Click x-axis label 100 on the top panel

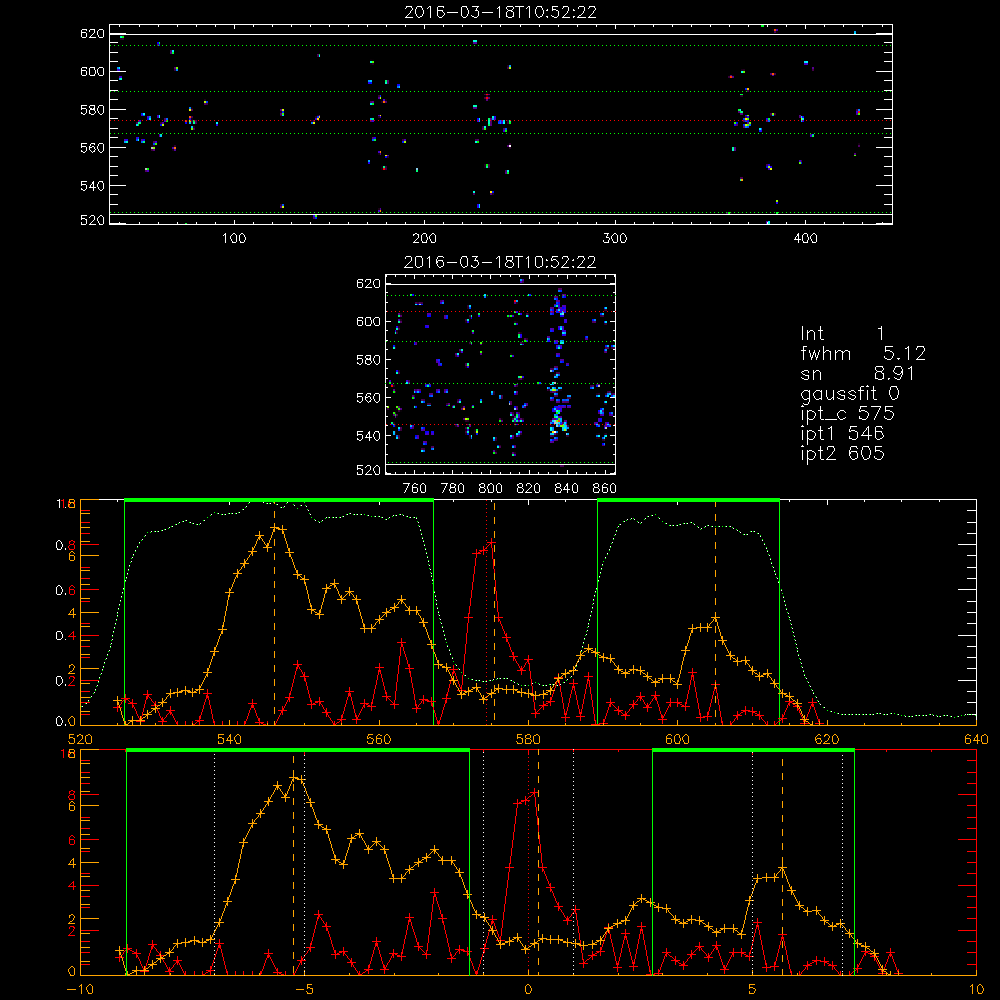point(234,239)
